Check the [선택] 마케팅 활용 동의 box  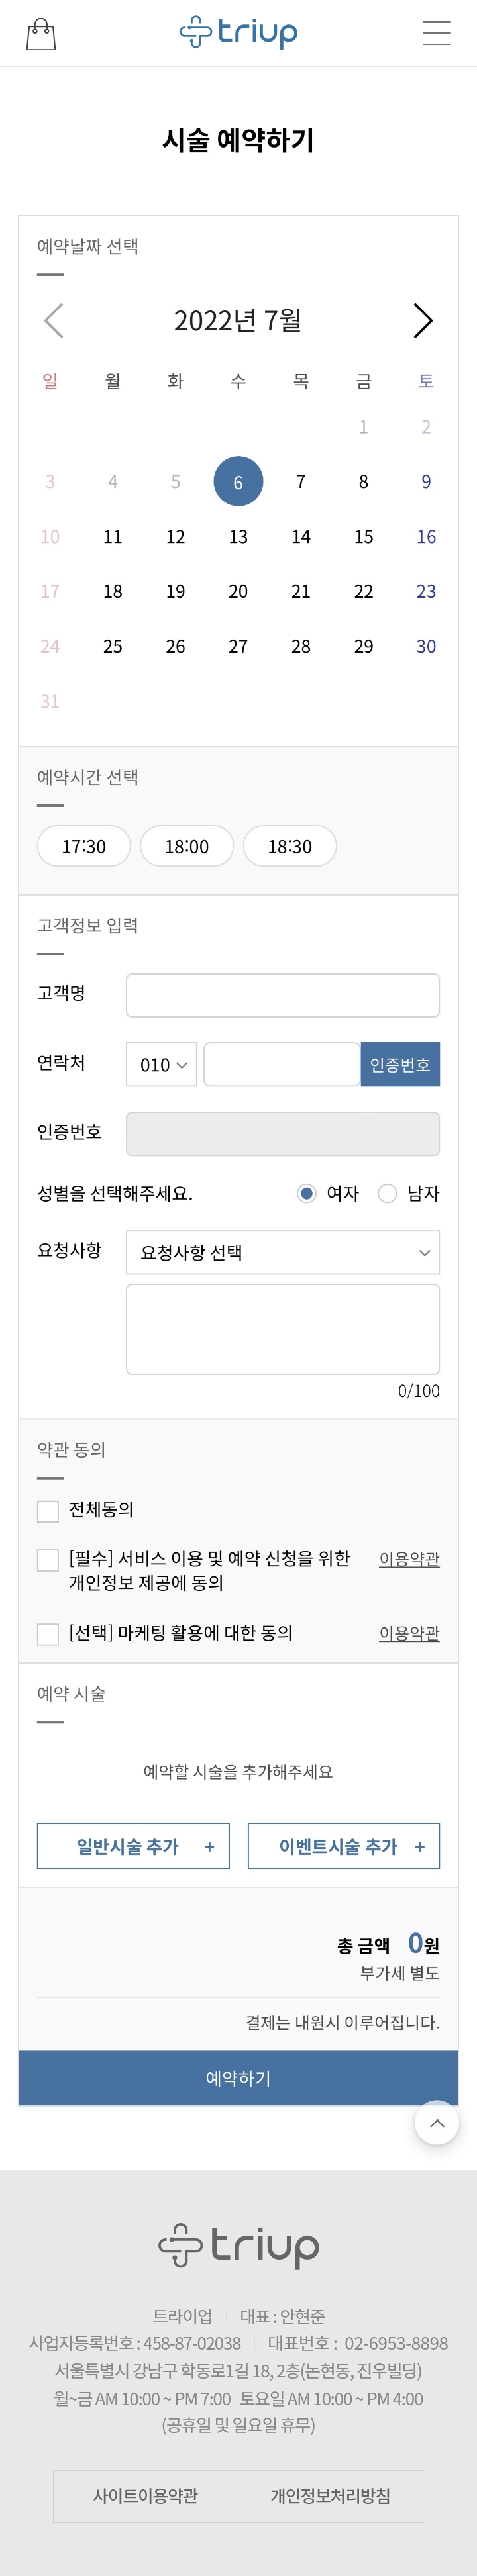(x=48, y=1634)
